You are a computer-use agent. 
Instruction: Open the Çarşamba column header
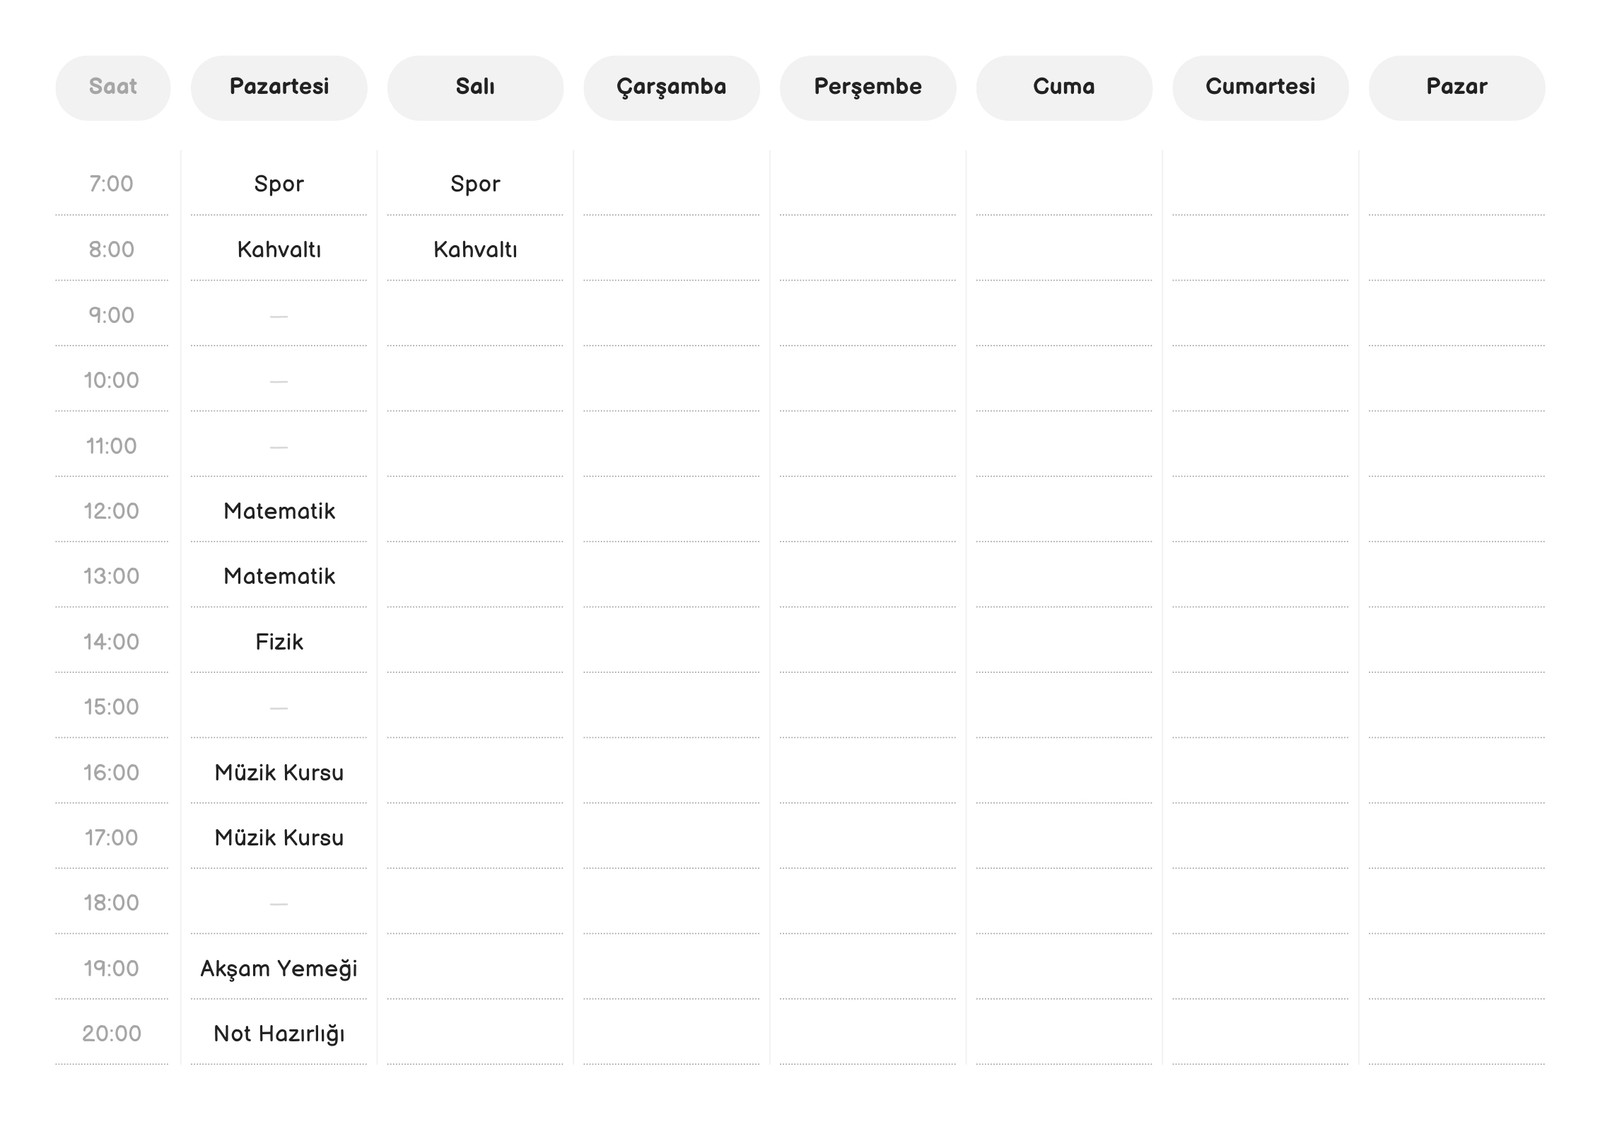(x=671, y=88)
